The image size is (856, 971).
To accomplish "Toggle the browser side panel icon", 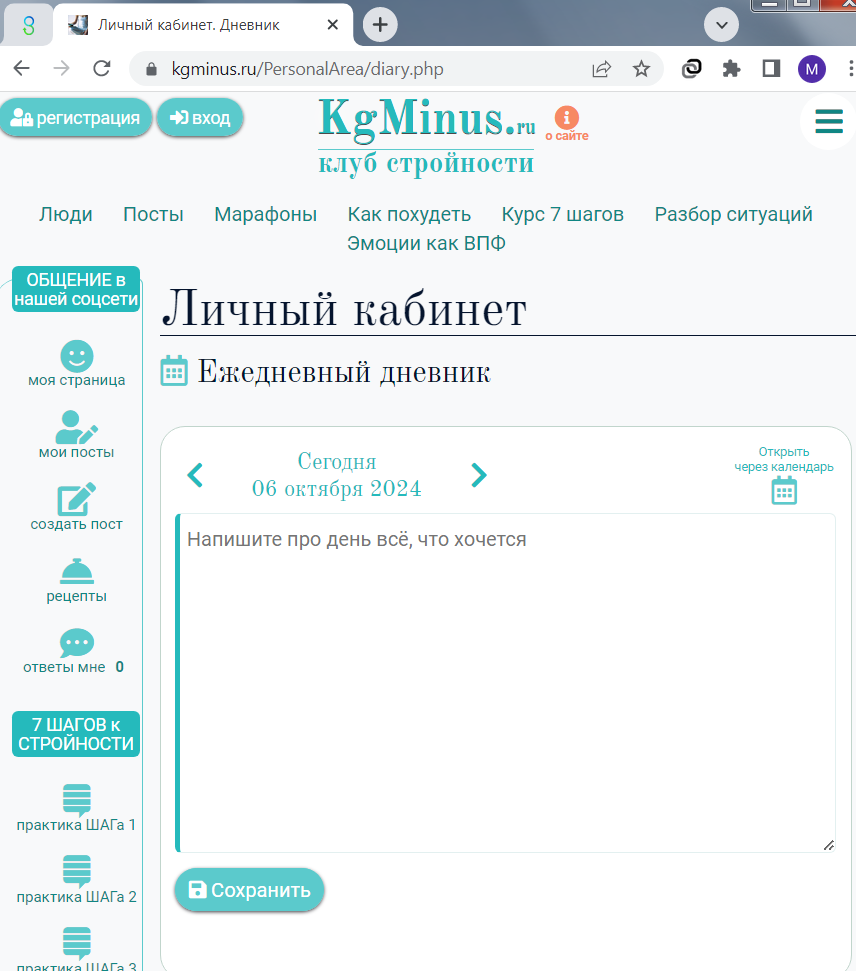I will [771, 69].
